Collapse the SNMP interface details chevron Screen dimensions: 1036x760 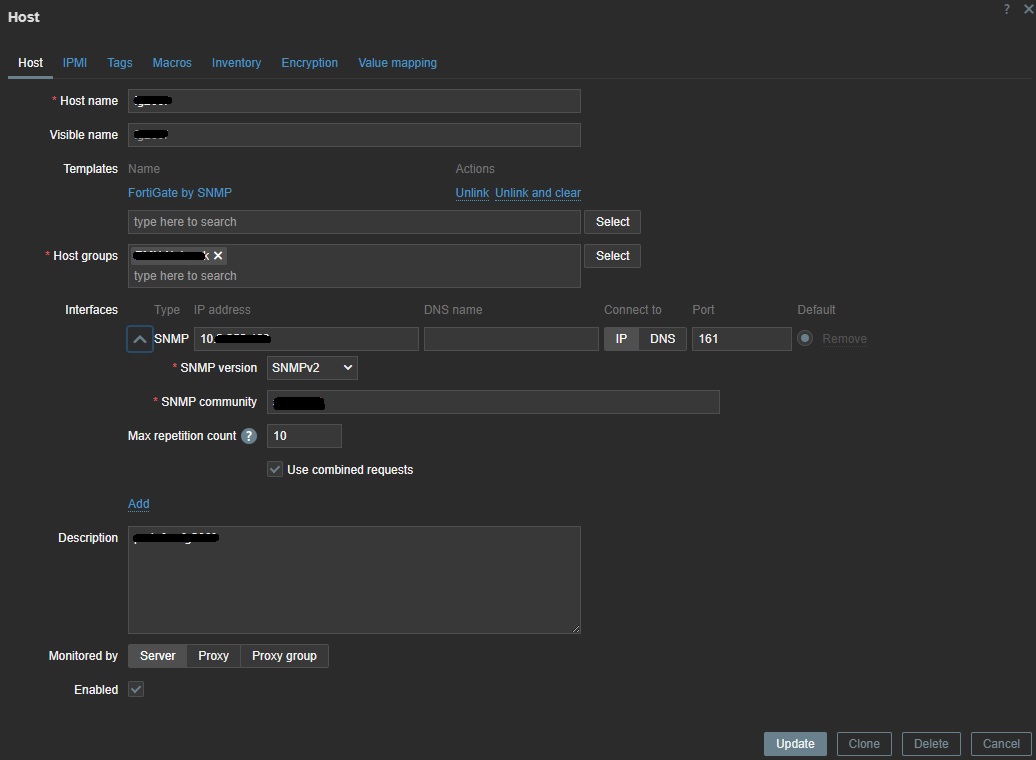tap(140, 339)
